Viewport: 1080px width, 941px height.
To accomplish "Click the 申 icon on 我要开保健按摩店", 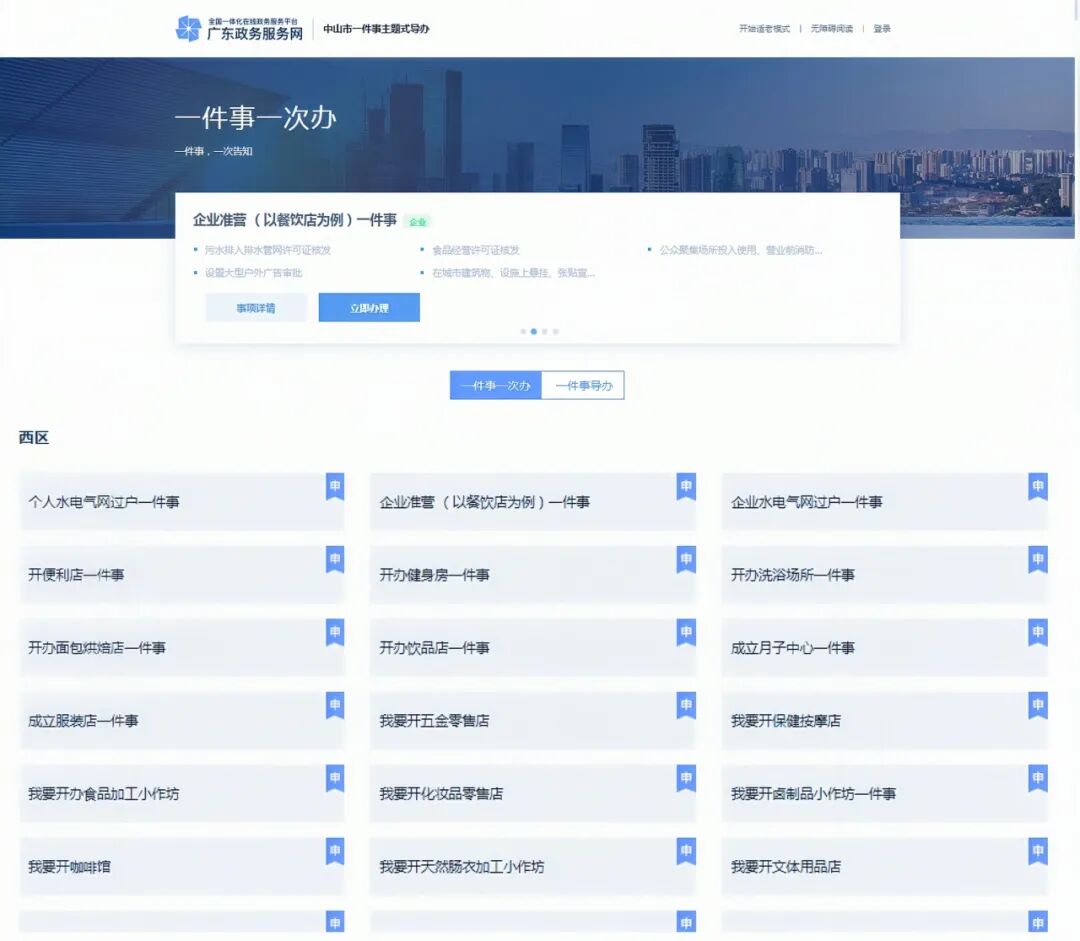I will [x=1037, y=704].
